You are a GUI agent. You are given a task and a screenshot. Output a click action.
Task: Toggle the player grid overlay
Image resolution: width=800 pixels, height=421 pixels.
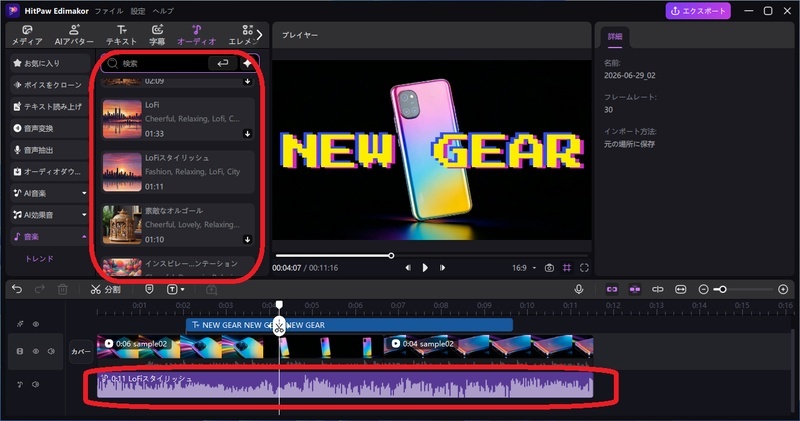[567, 268]
